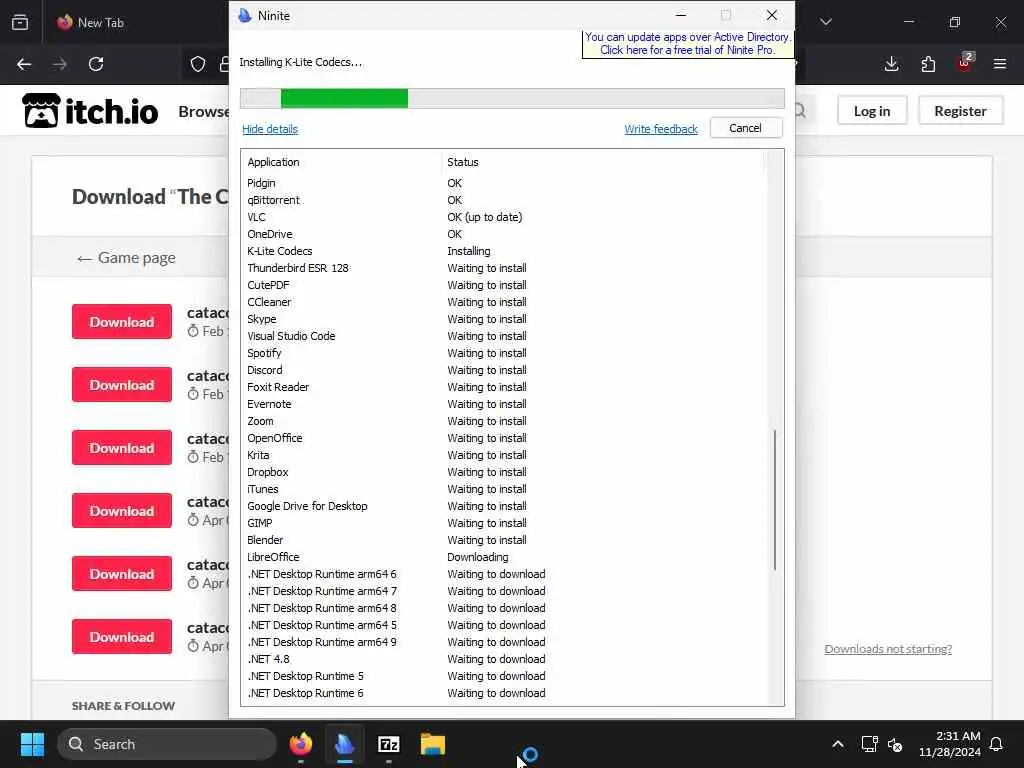Click the taskbar Search box
The width and height of the screenshot is (1024, 768).
(167, 744)
